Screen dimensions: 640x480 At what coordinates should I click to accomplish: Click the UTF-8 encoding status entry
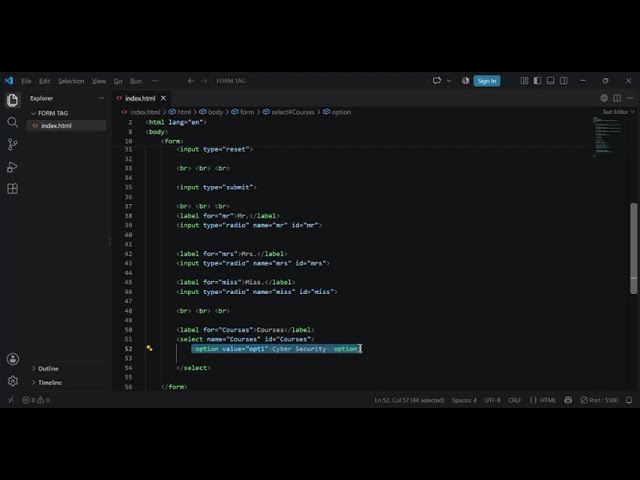(x=492, y=400)
